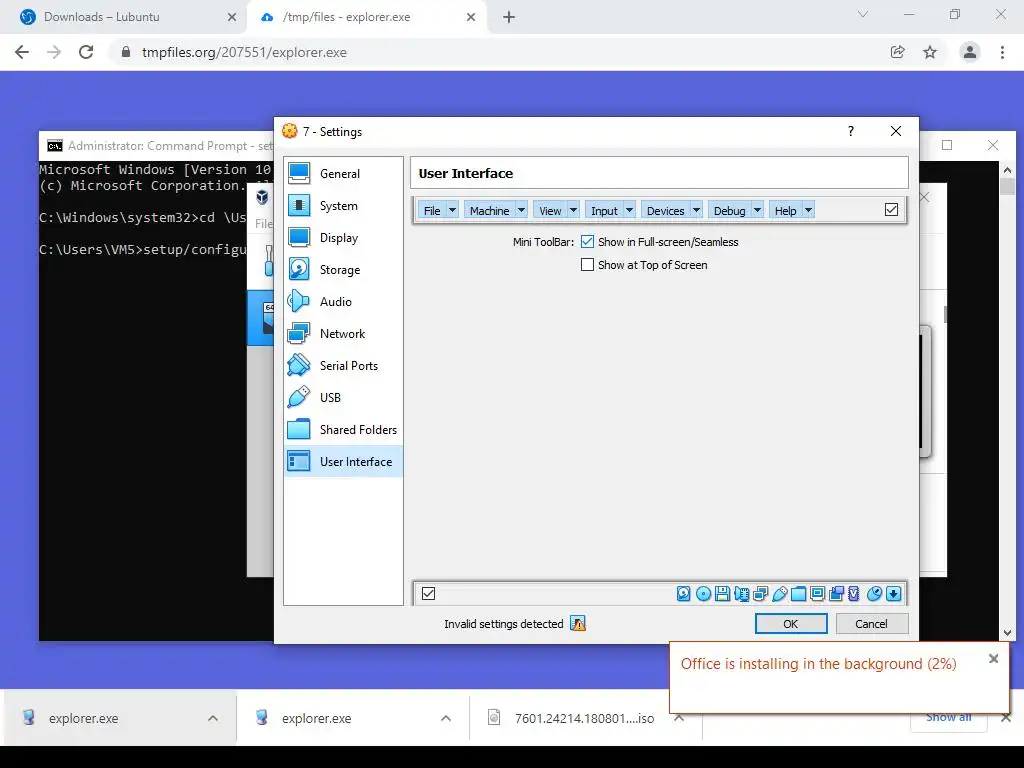Toggle the Network status bar indicator

pos(760,594)
